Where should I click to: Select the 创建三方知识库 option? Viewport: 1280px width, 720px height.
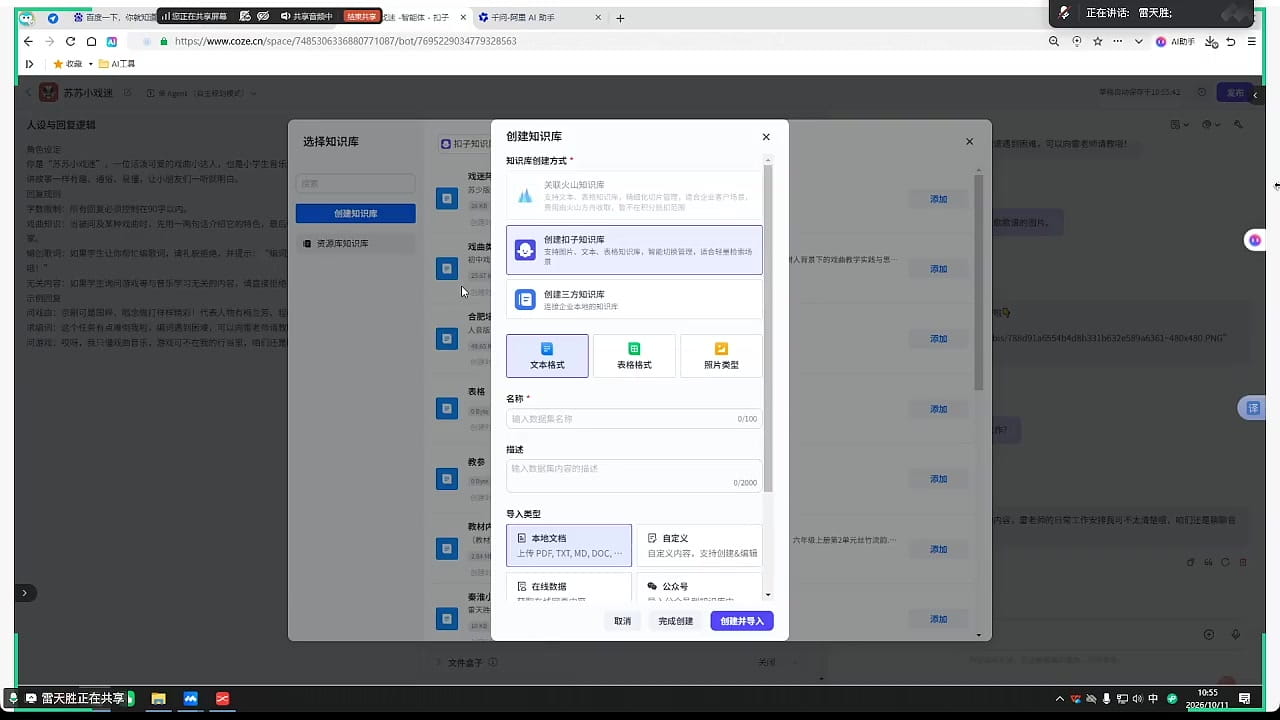pos(634,299)
